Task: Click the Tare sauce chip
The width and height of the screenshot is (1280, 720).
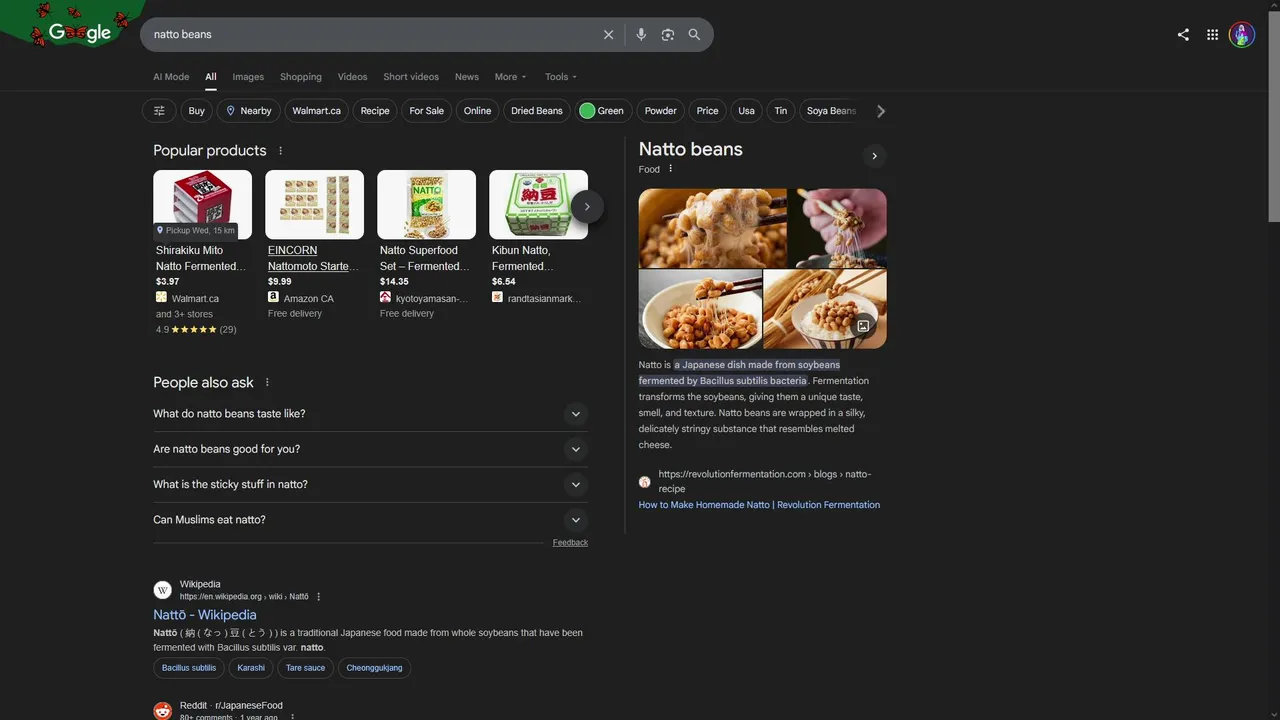Action: pyautogui.click(x=305, y=668)
